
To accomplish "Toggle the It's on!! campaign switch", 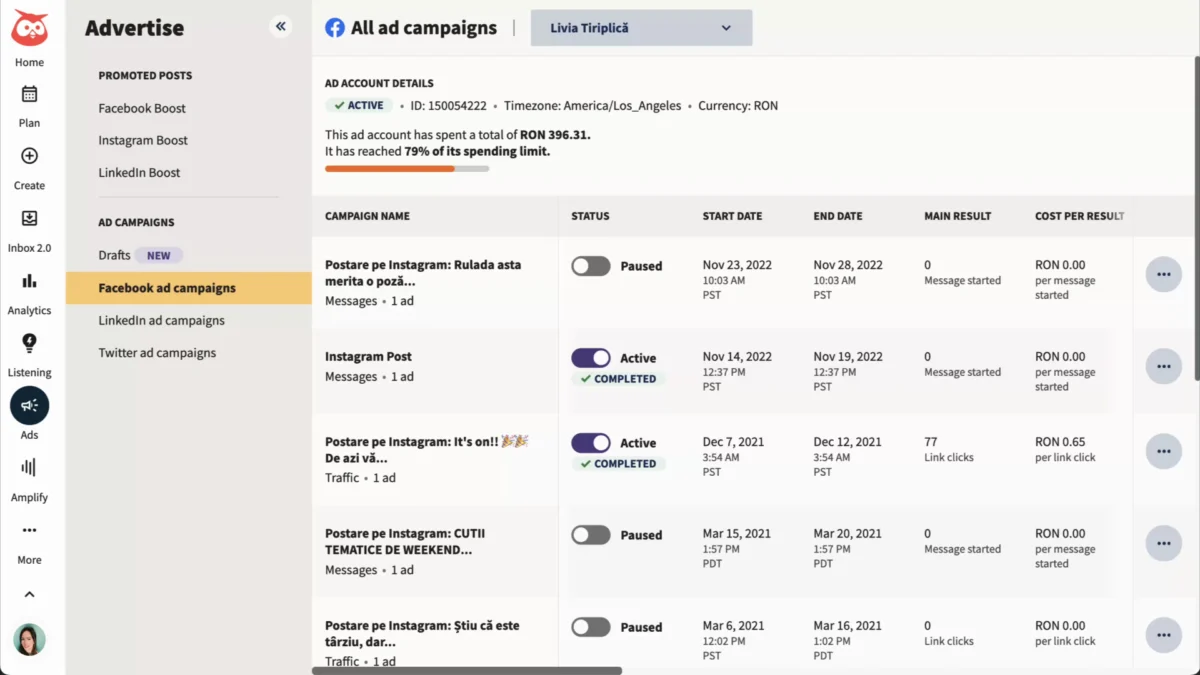I will point(591,443).
